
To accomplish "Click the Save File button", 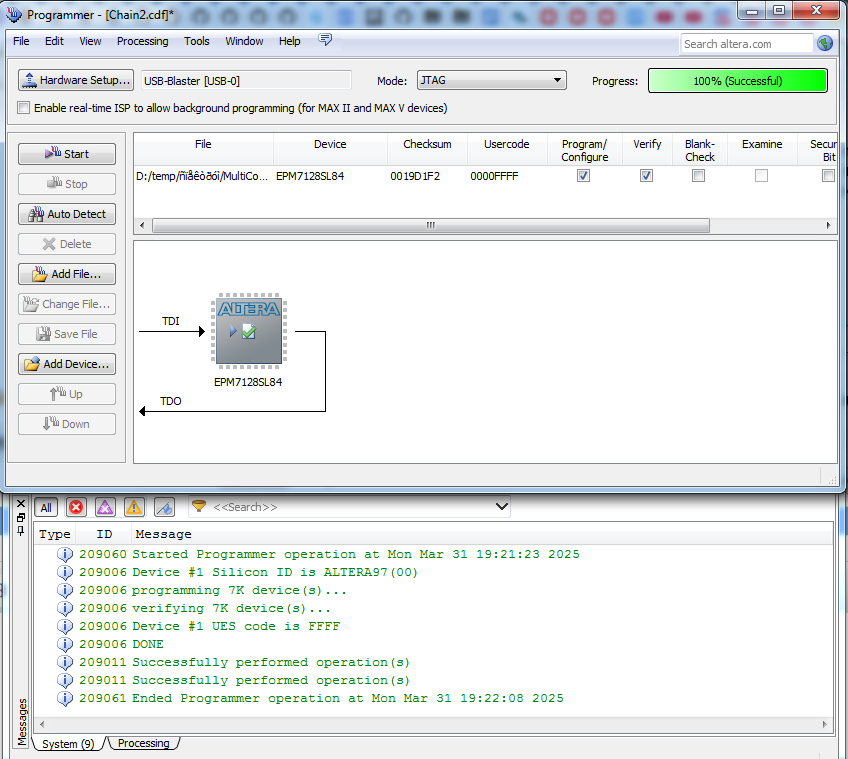I will [67, 334].
